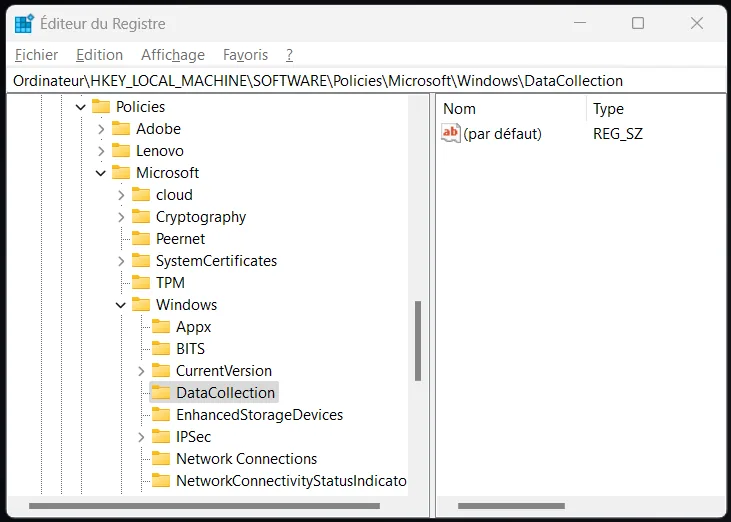Expand the Lenovo key
The width and height of the screenshot is (731, 522).
(x=101, y=151)
